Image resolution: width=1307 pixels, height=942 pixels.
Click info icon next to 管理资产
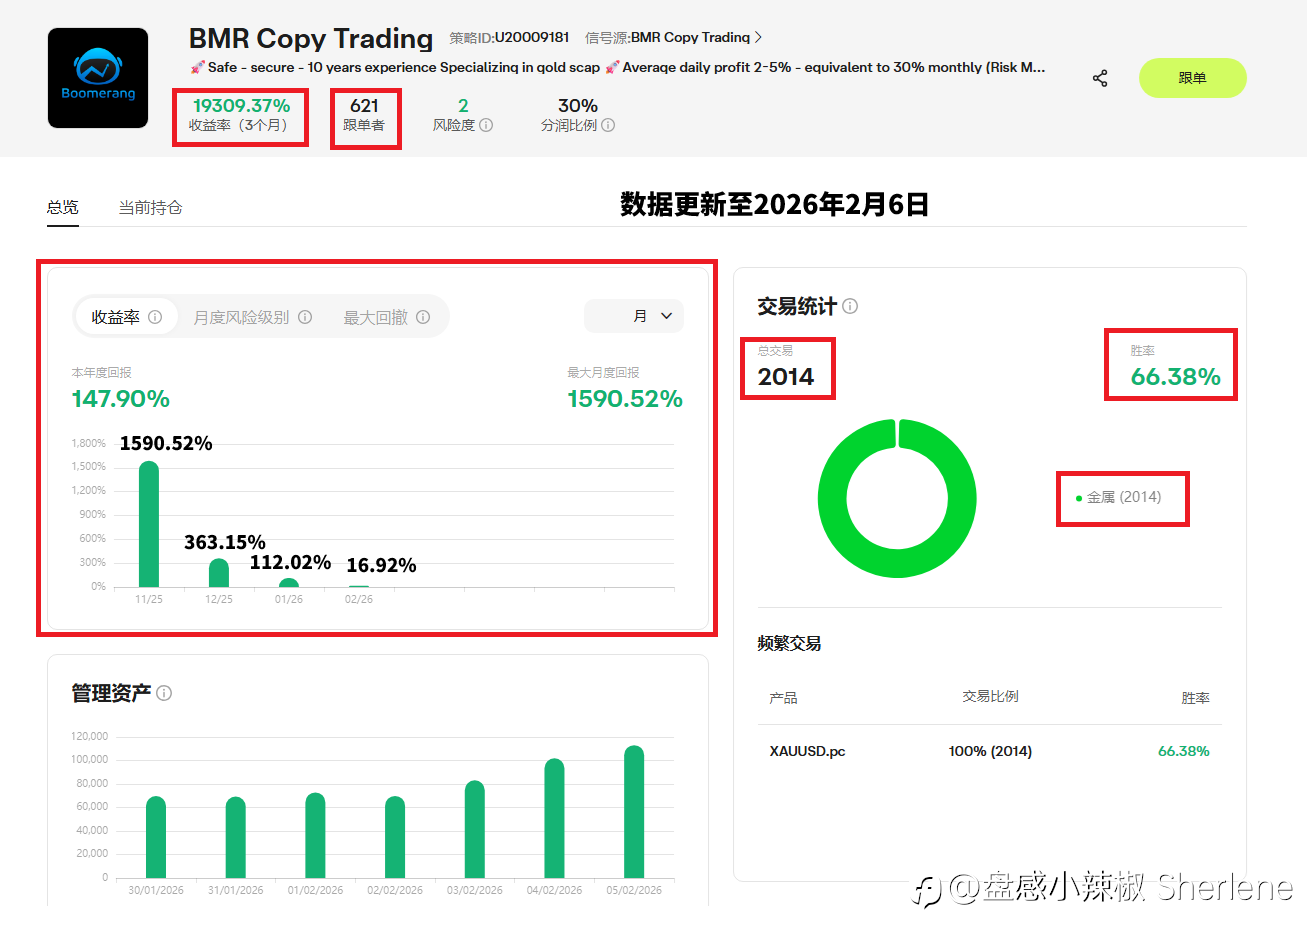point(164,693)
